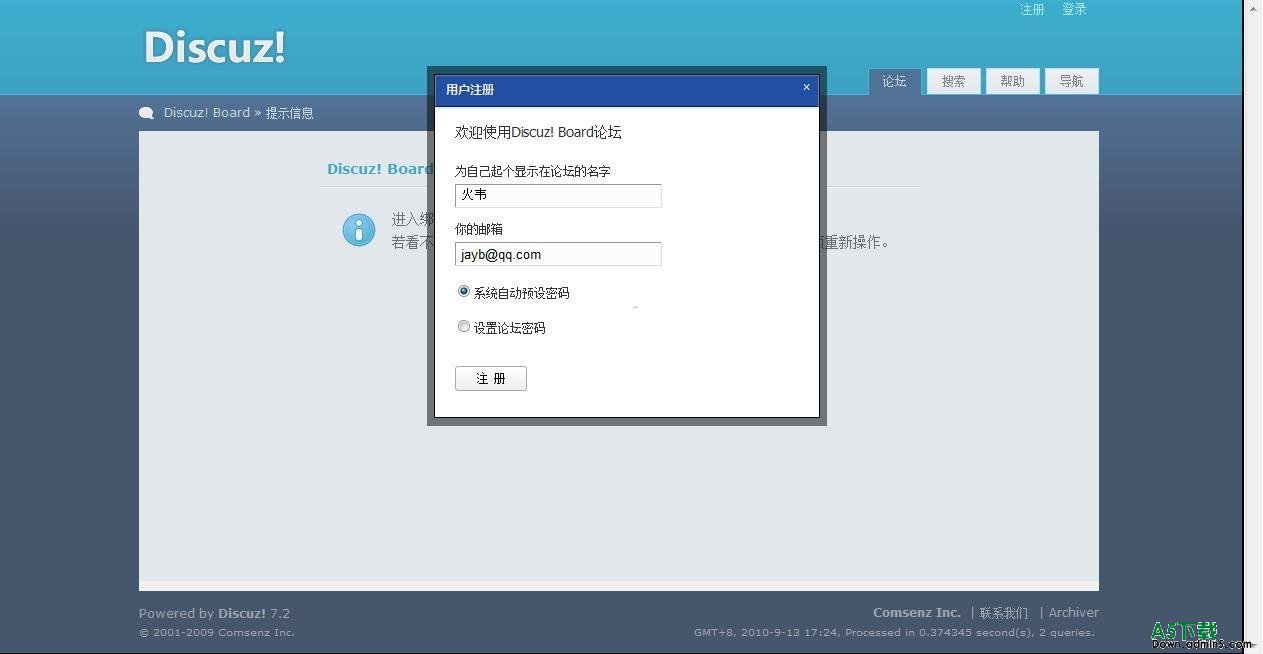Open the 帮助 tab
This screenshot has width=1263, height=654.
coord(1012,81)
